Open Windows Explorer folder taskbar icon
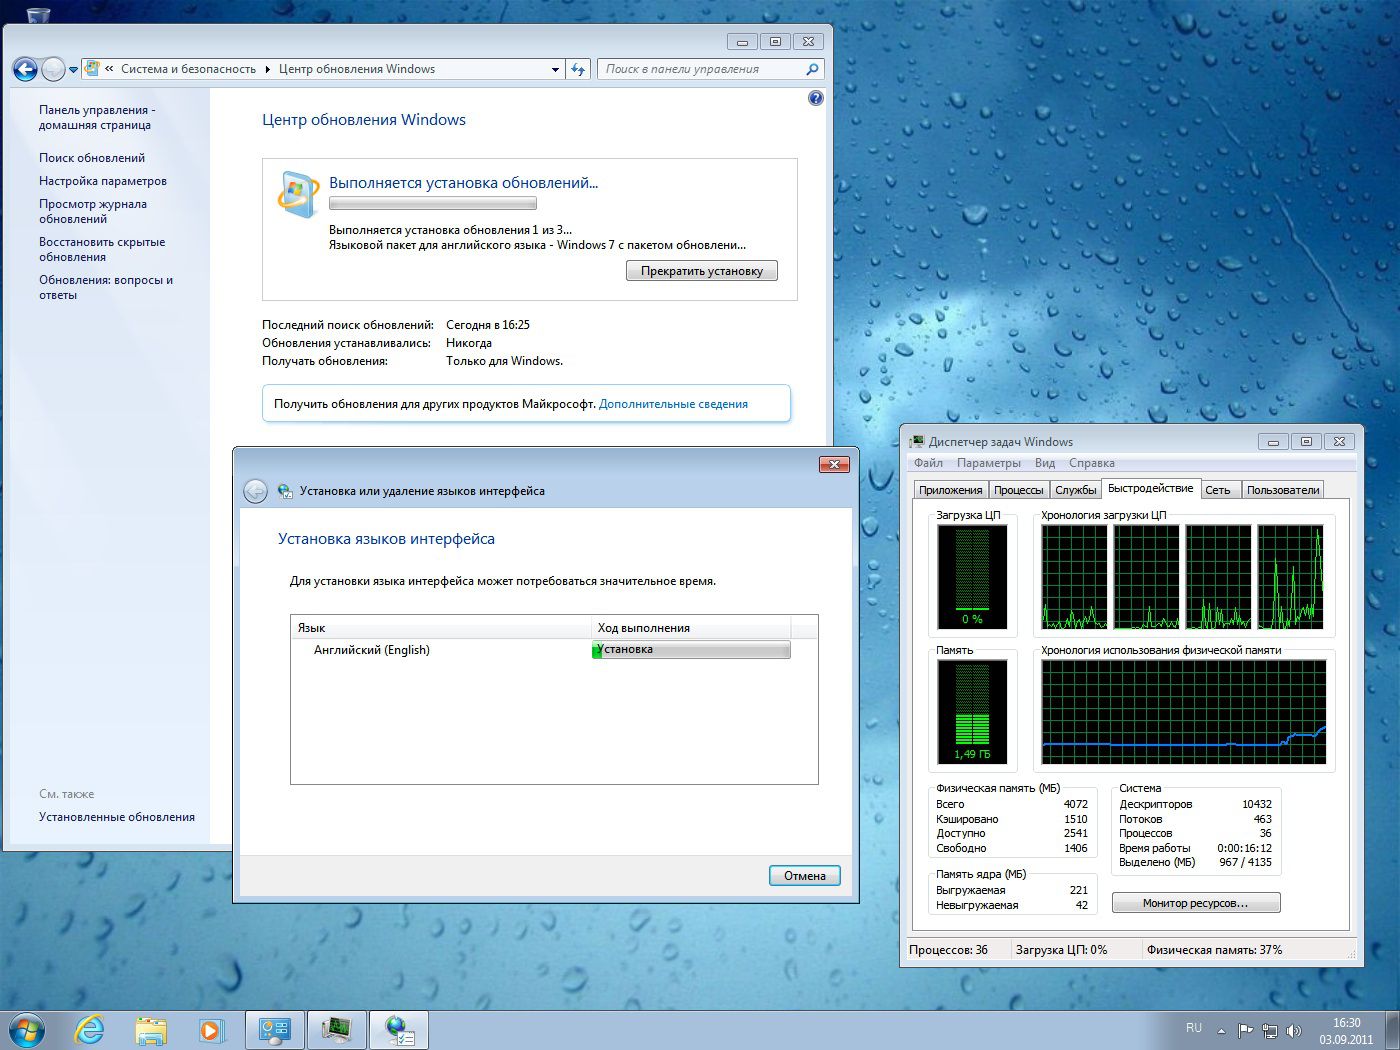This screenshot has height=1050, width=1400. coord(151,1031)
